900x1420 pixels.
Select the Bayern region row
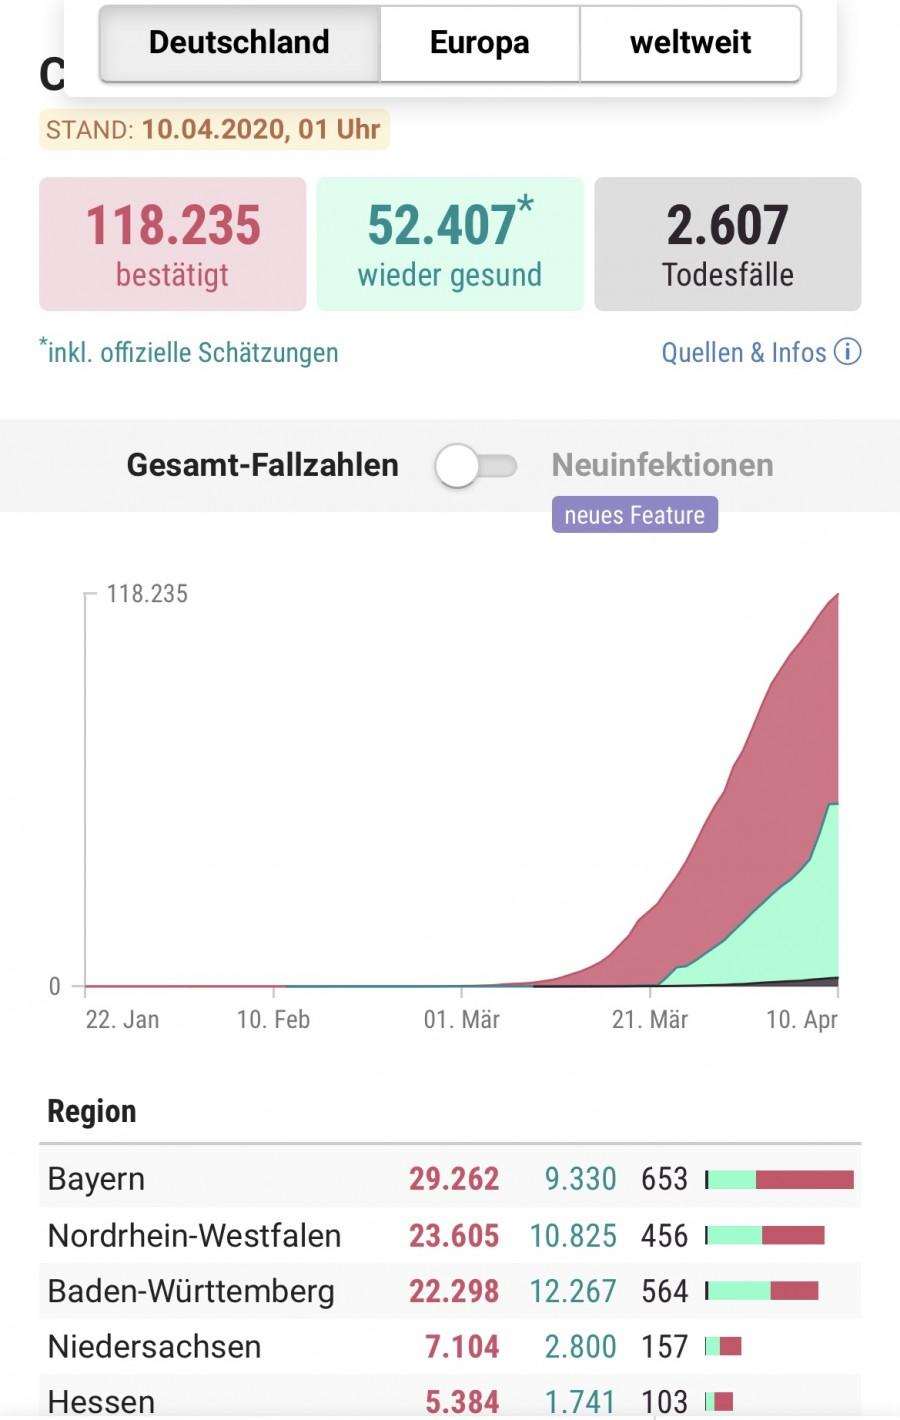[450, 1178]
